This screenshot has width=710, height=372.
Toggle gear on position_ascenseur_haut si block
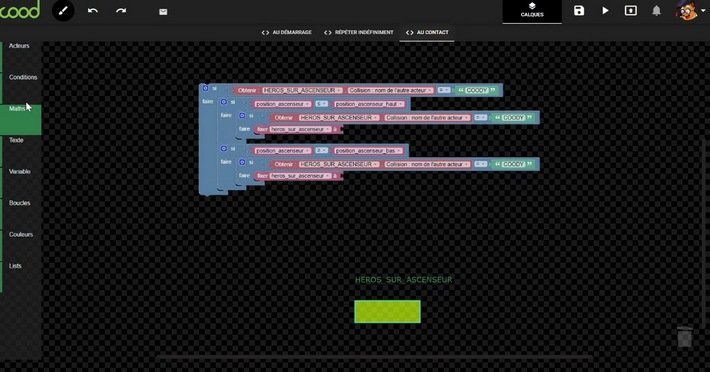[x=224, y=102]
